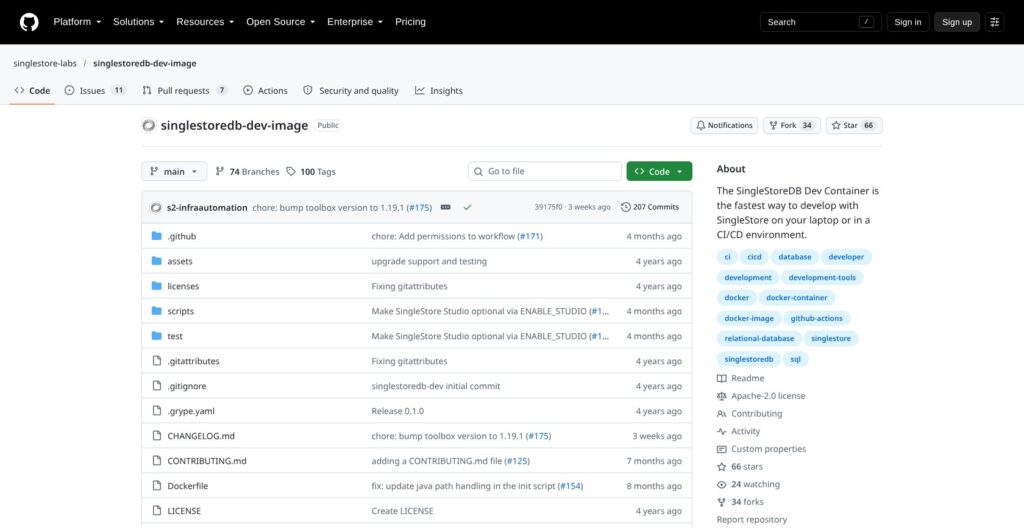Click the Custom properties icon
Image resolution: width=1024 pixels, height=528 pixels.
[x=722, y=449]
